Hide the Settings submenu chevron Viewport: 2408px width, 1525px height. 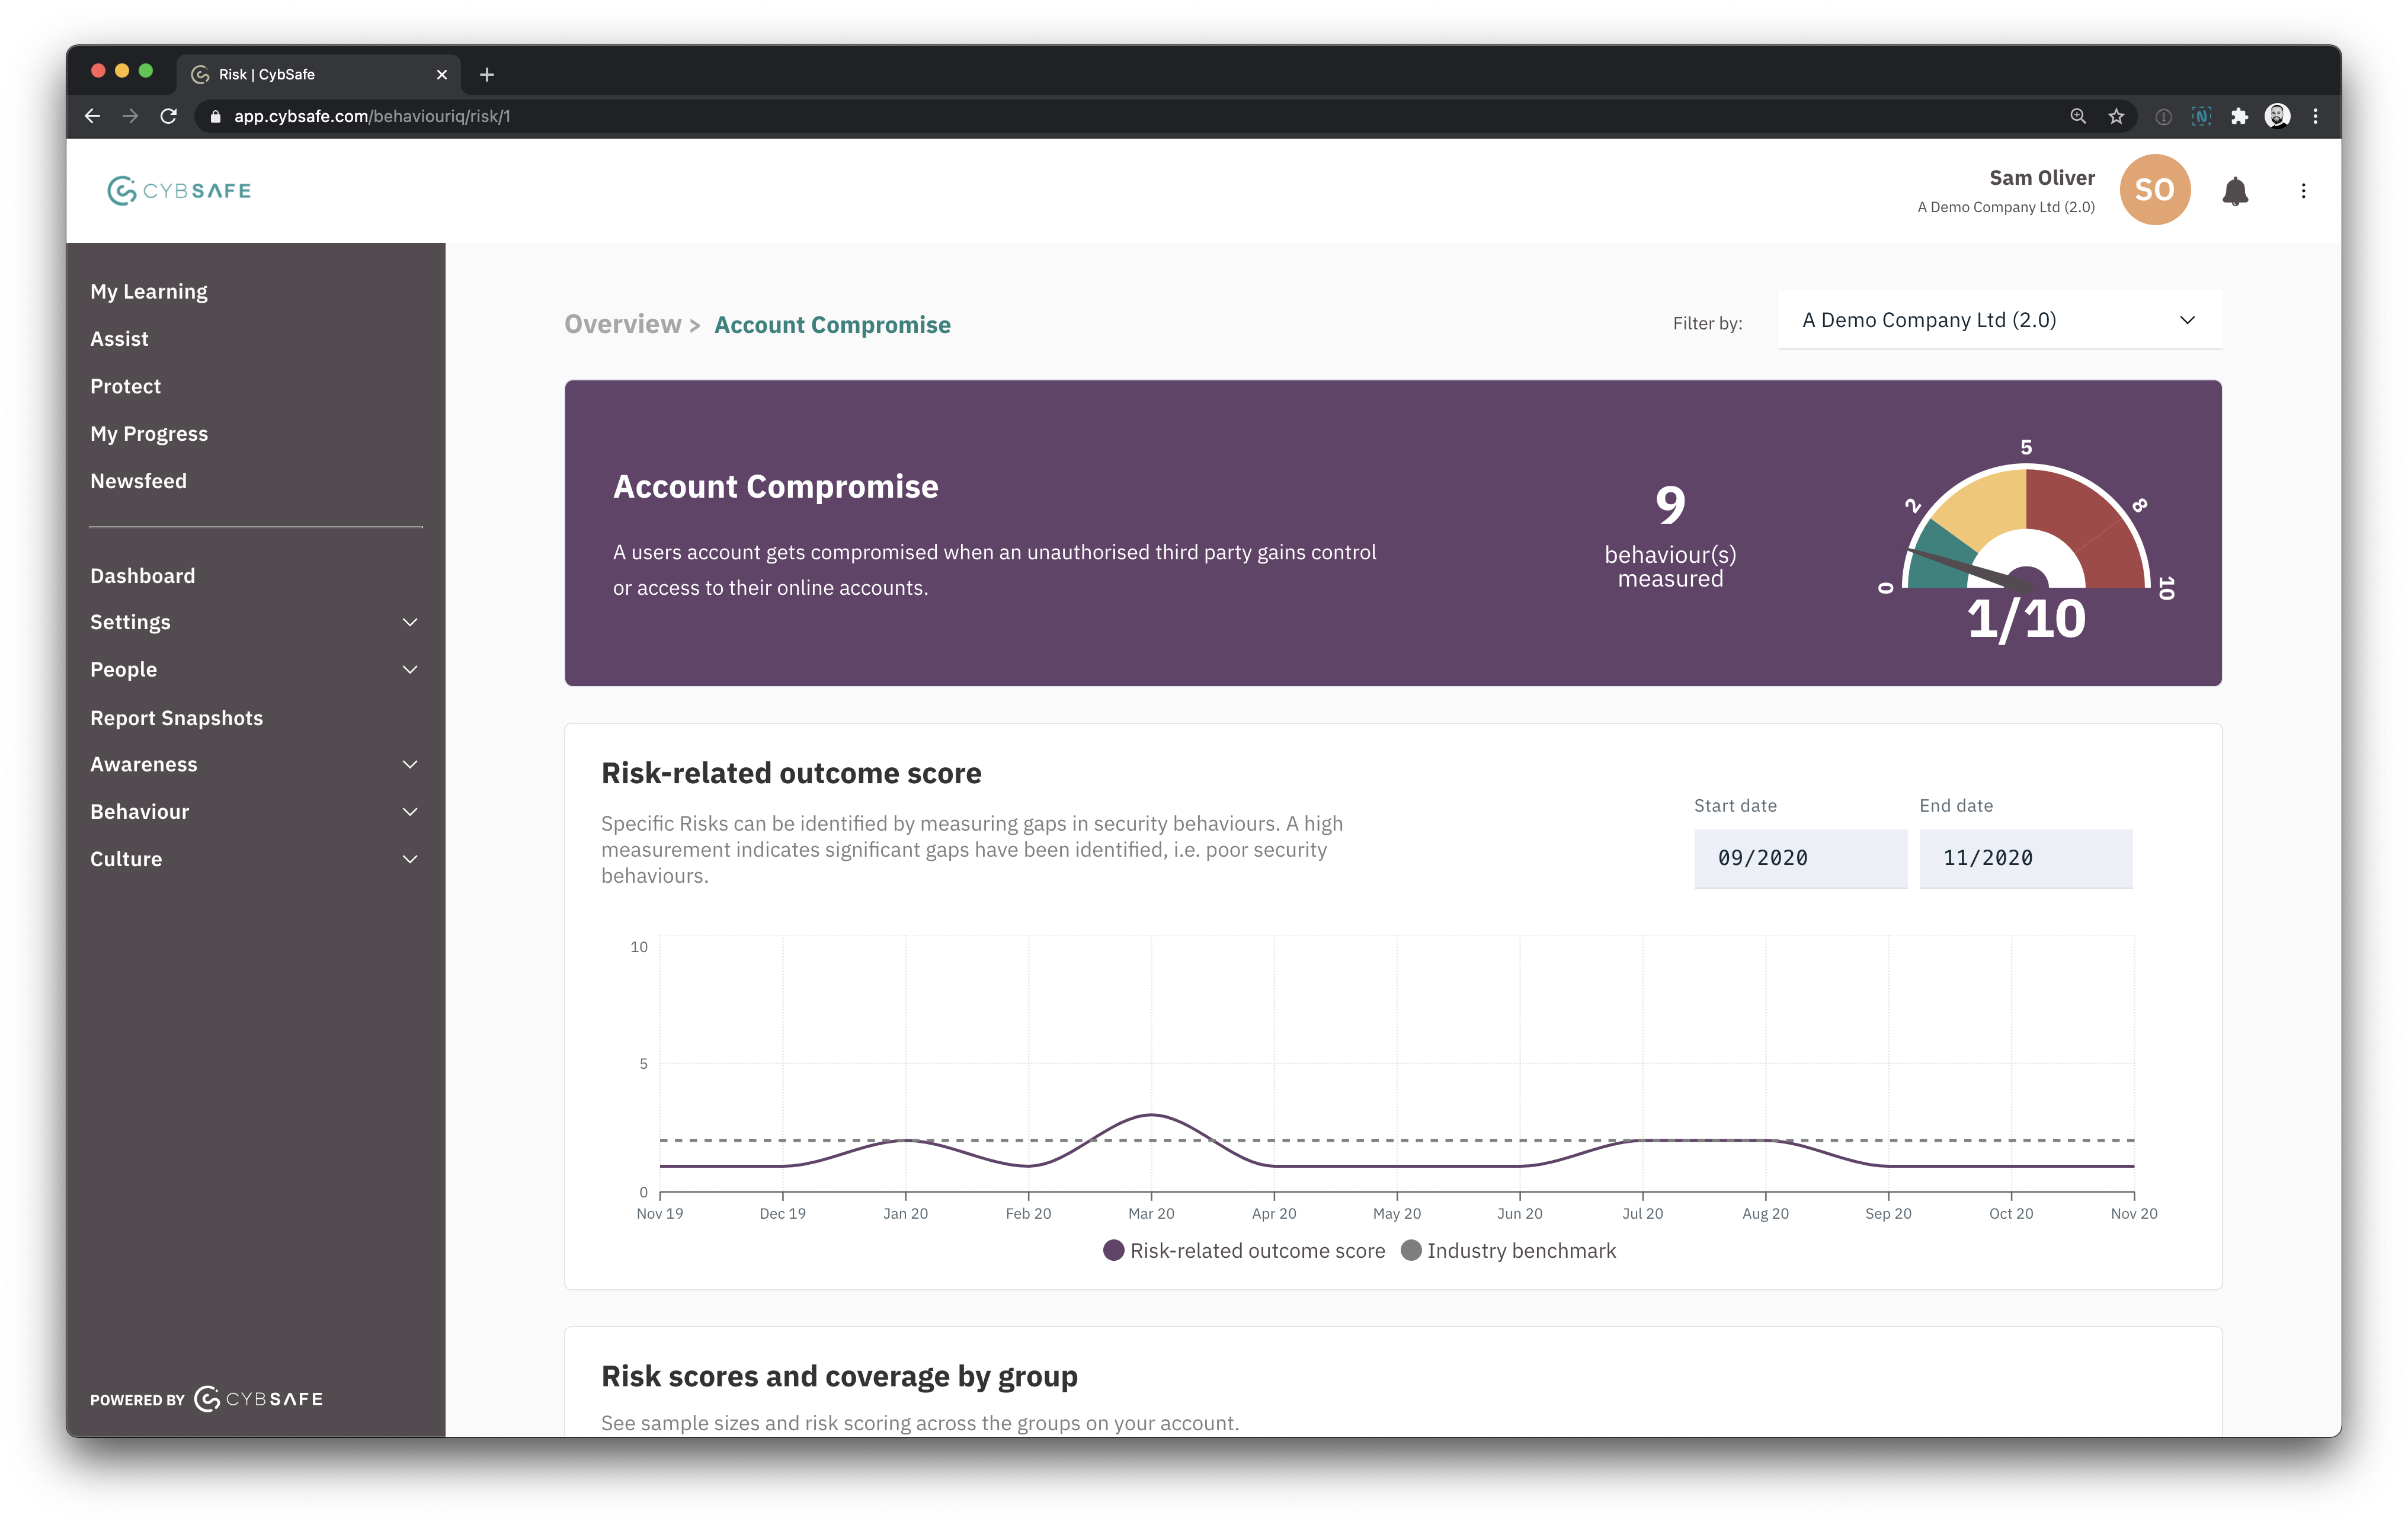click(409, 621)
